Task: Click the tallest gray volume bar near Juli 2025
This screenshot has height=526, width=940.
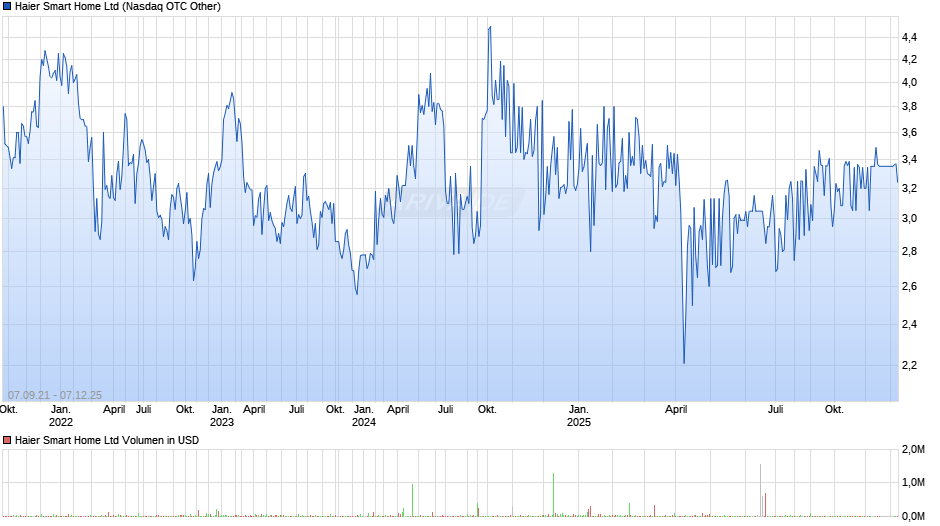Action: click(761, 490)
